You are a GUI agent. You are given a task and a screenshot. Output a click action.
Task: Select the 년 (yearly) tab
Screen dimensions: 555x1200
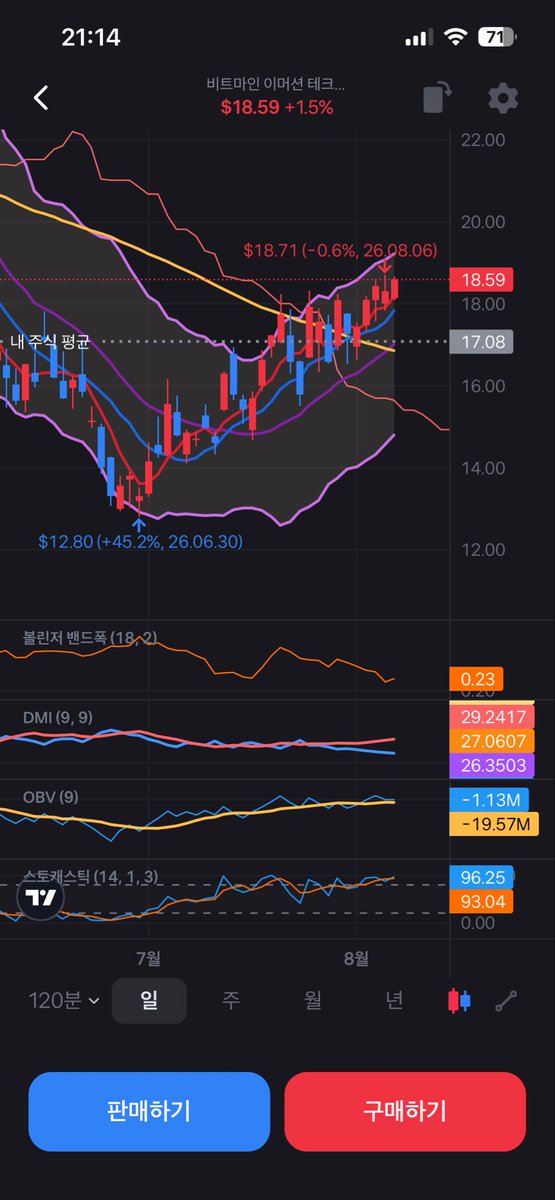click(x=395, y=1000)
